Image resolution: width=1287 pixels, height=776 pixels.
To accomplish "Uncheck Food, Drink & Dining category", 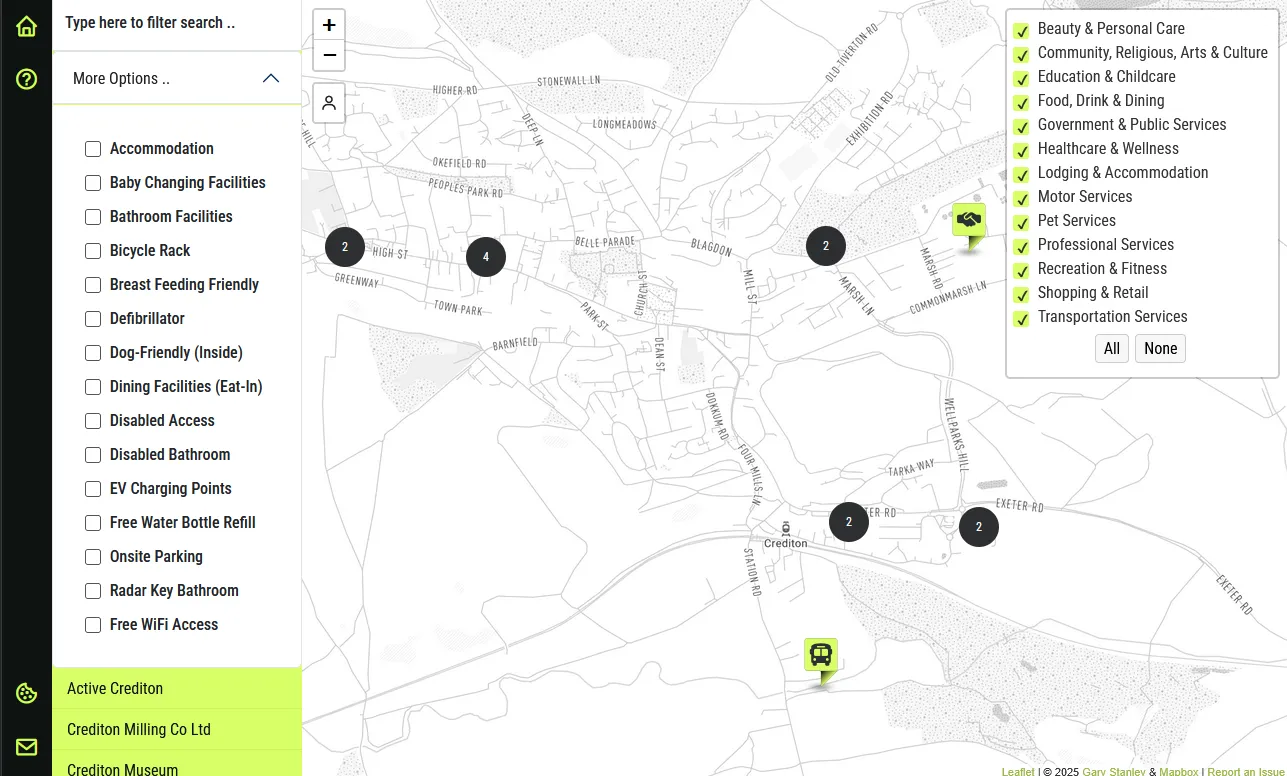I will [x=1021, y=102].
